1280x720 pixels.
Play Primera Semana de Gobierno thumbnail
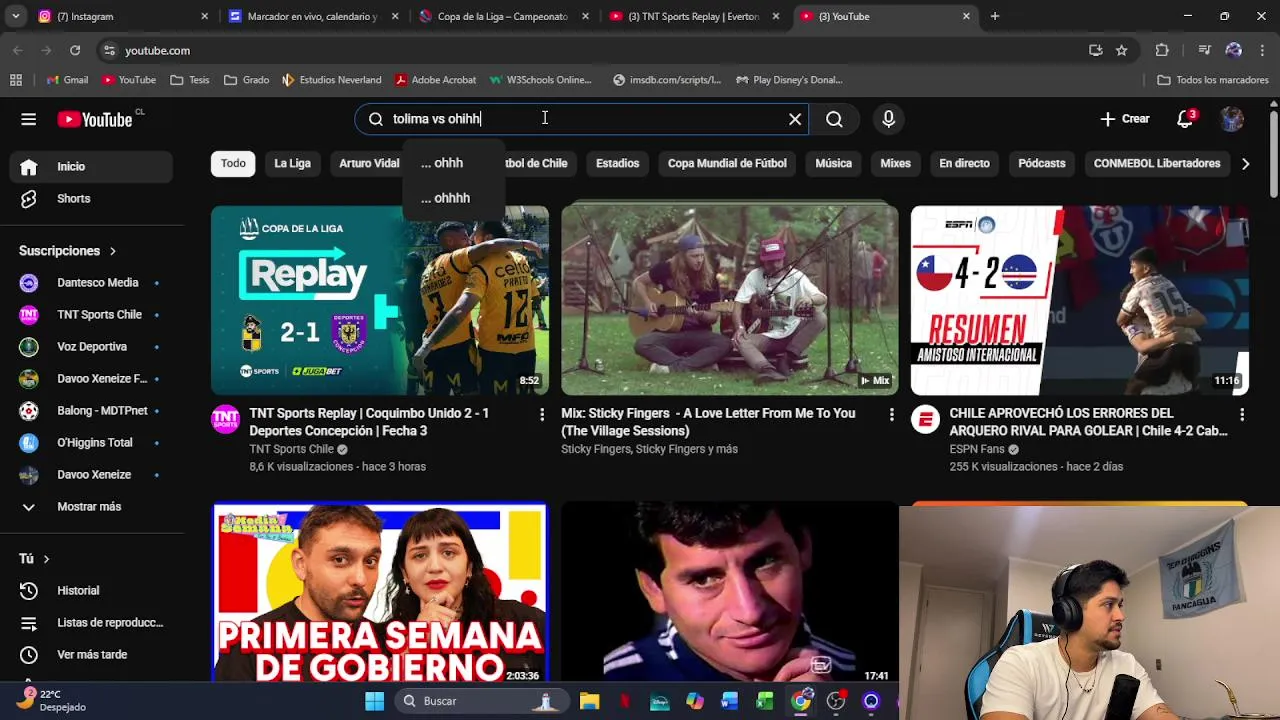[380, 592]
